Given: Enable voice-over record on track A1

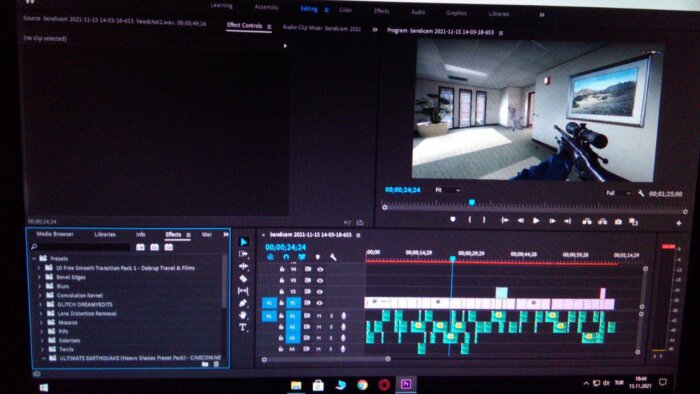Looking at the screenshot, I should pos(343,315).
